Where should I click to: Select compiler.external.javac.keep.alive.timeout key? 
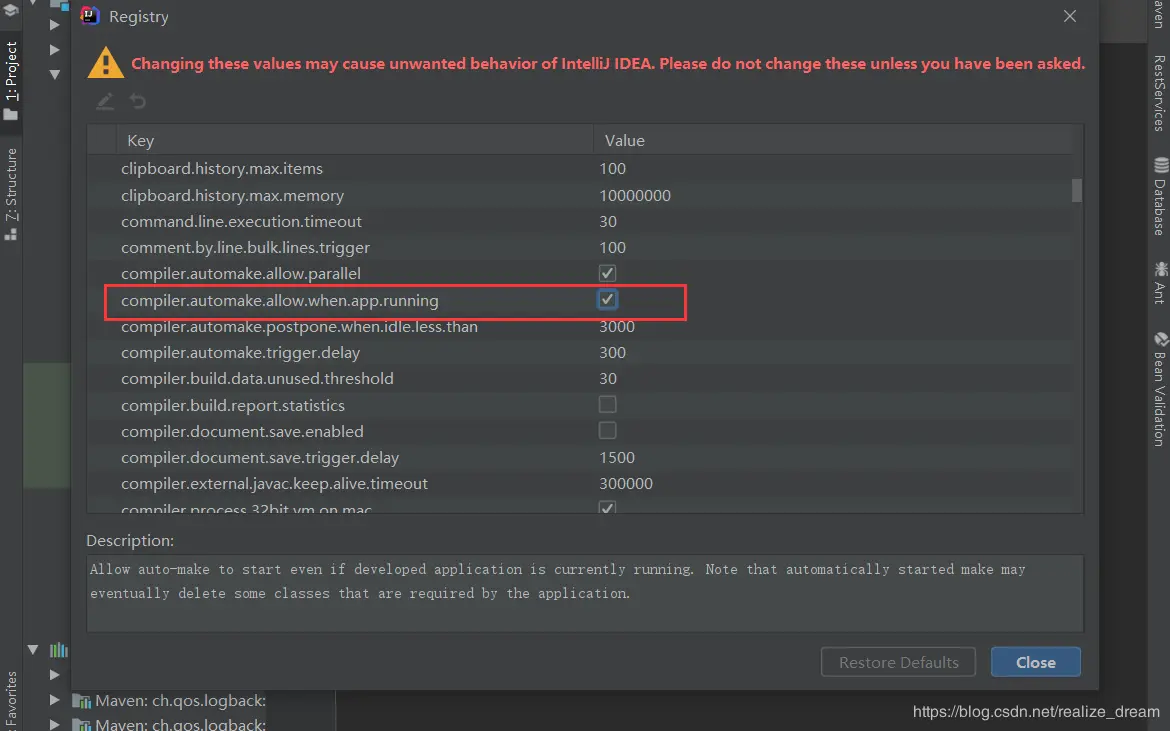pyautogui.click(x=275, y=483)
